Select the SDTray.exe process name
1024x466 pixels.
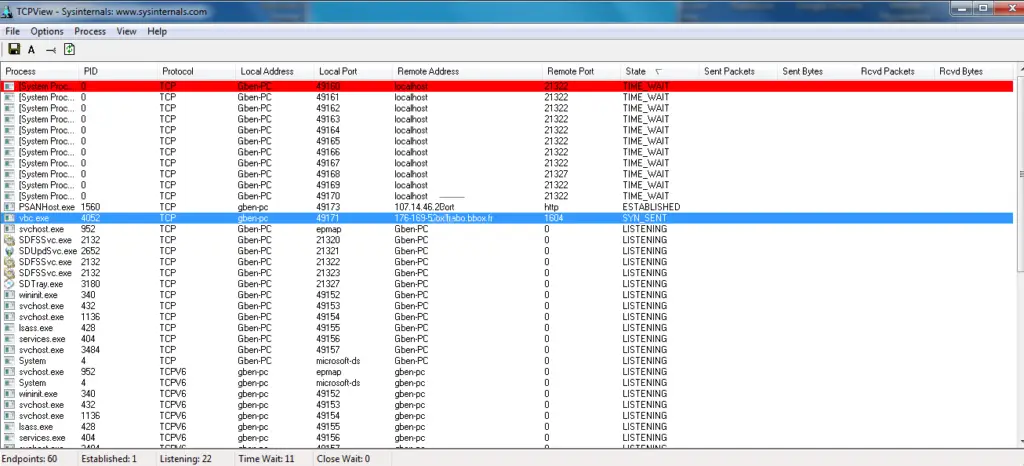tap(40, 284)
